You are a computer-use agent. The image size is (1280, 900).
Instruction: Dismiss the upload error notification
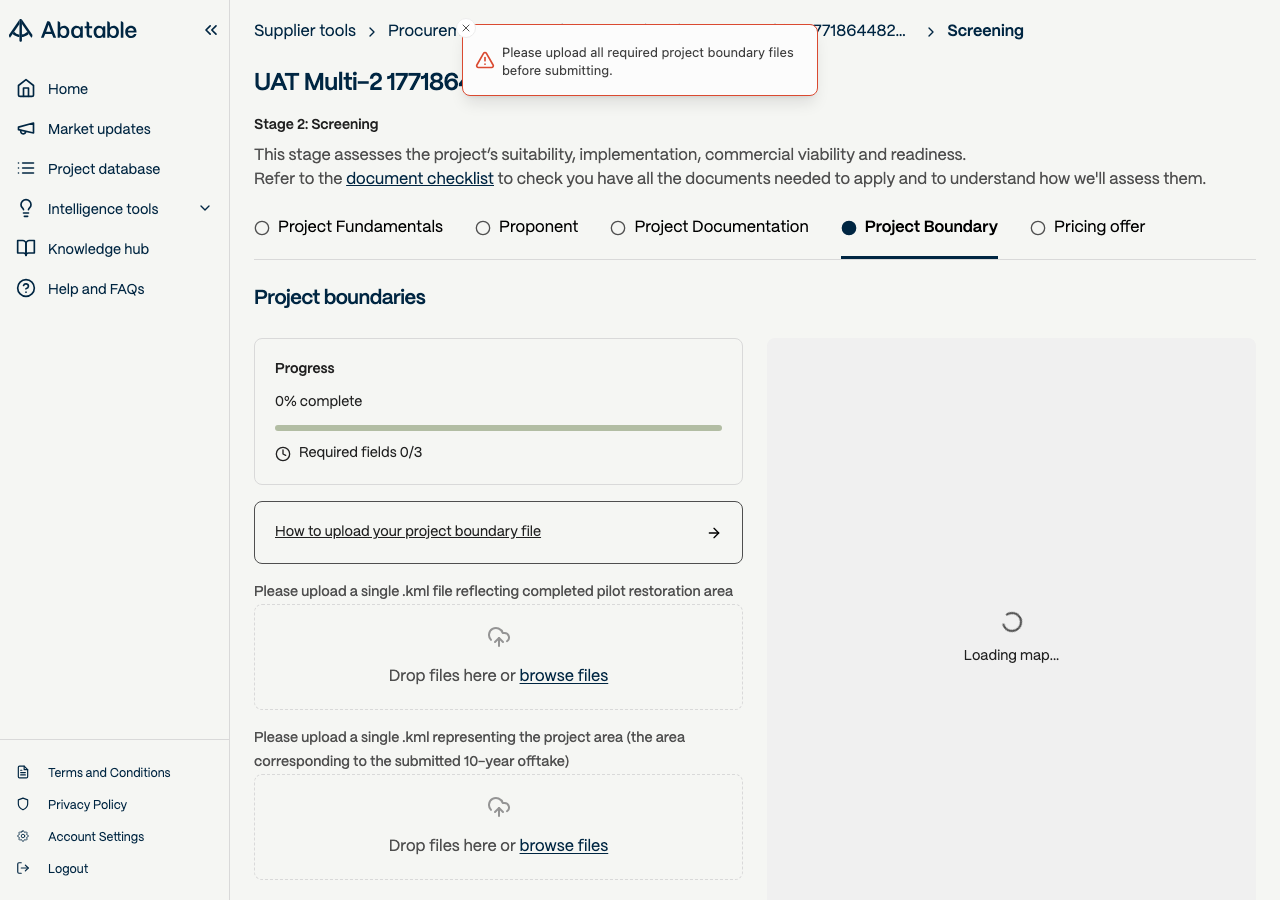click(466, 28)
